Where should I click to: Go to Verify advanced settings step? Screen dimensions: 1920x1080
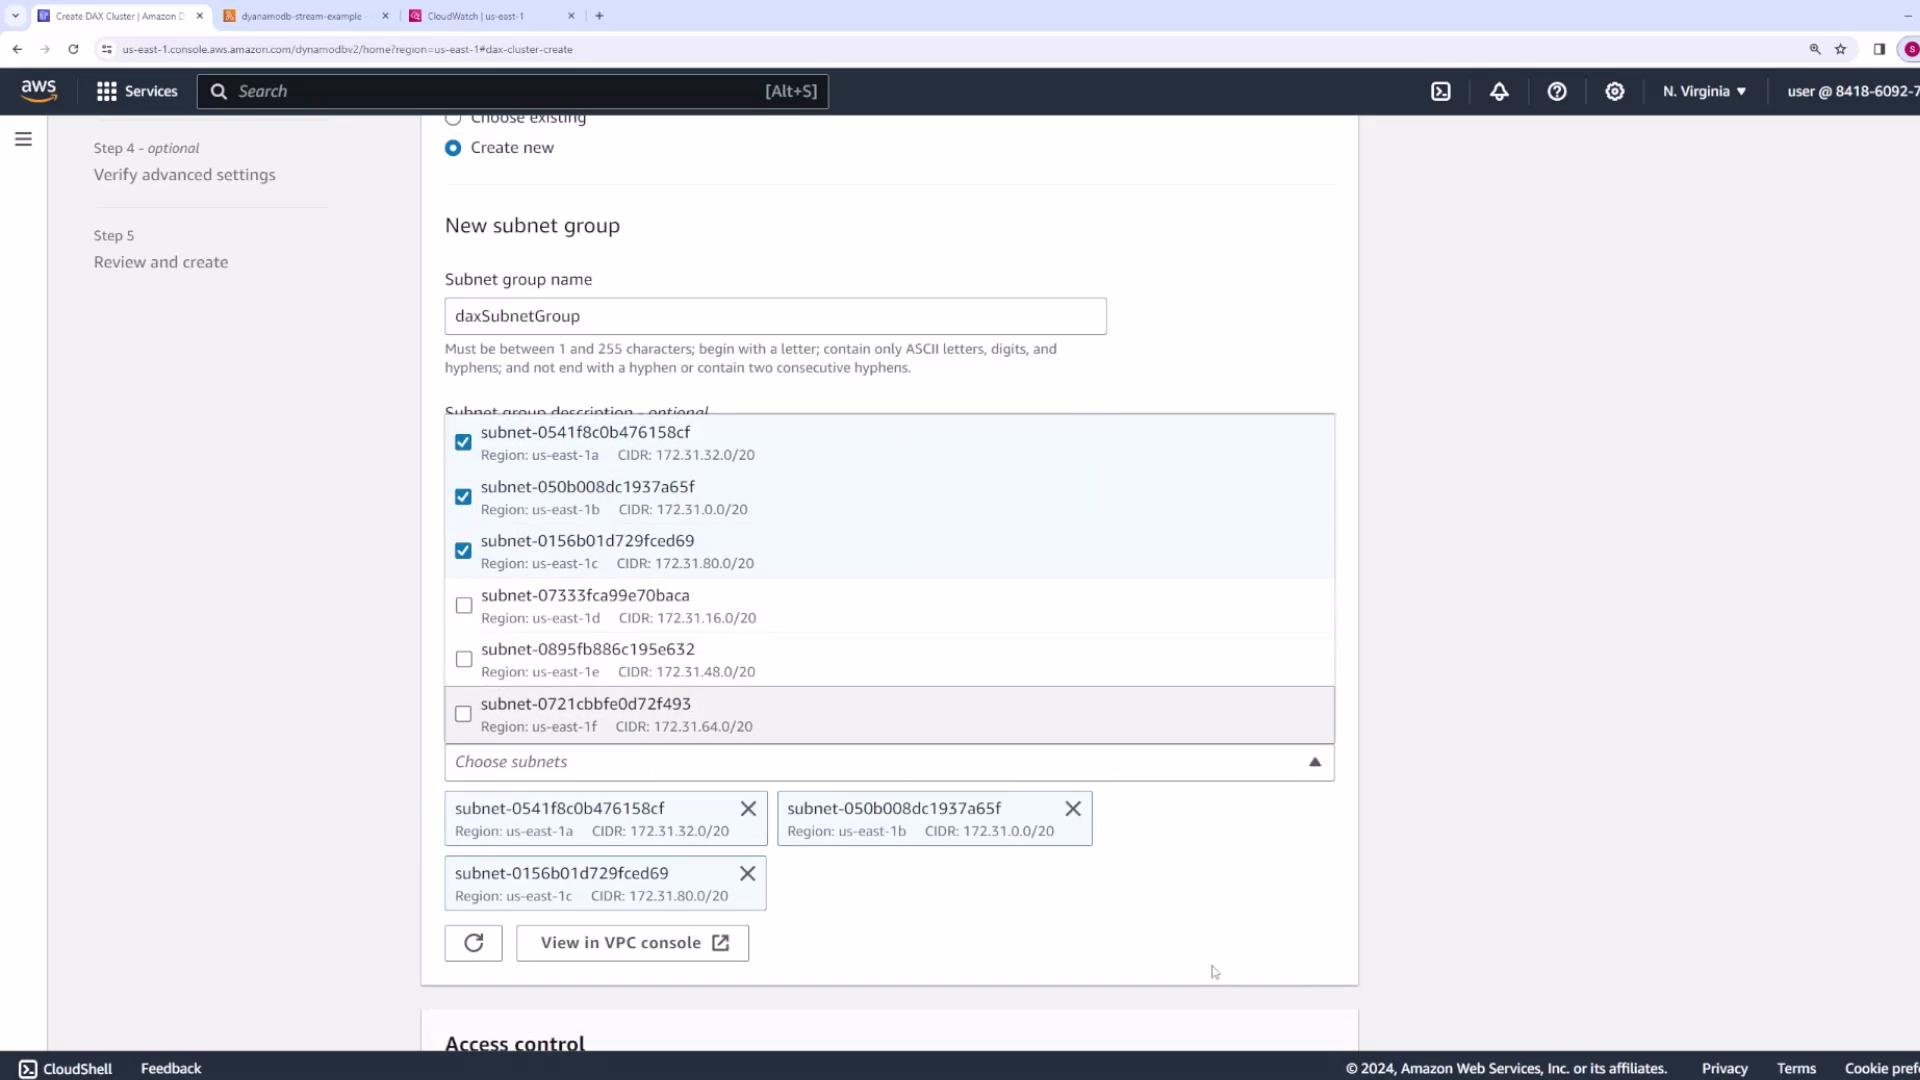(185, 175)
